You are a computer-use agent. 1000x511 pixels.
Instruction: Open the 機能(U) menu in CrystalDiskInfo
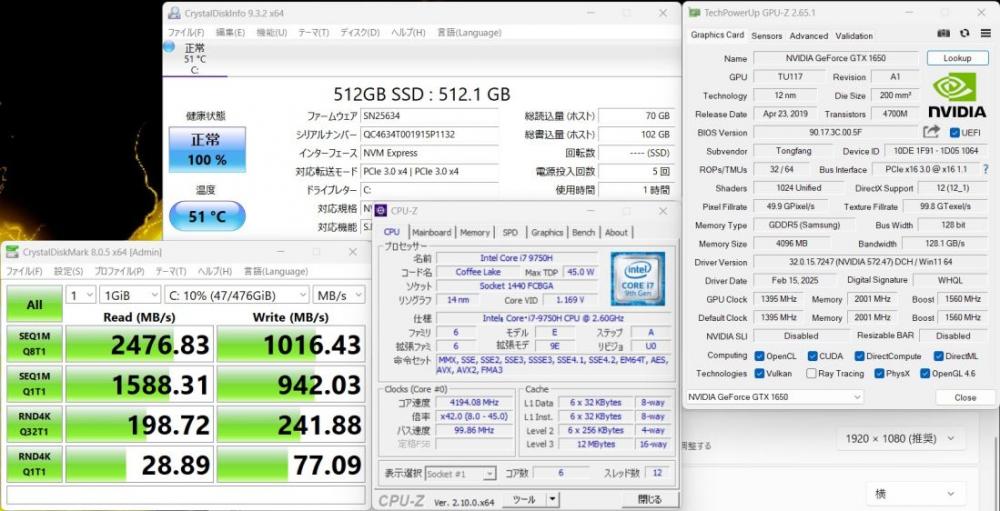coord(272,33)
